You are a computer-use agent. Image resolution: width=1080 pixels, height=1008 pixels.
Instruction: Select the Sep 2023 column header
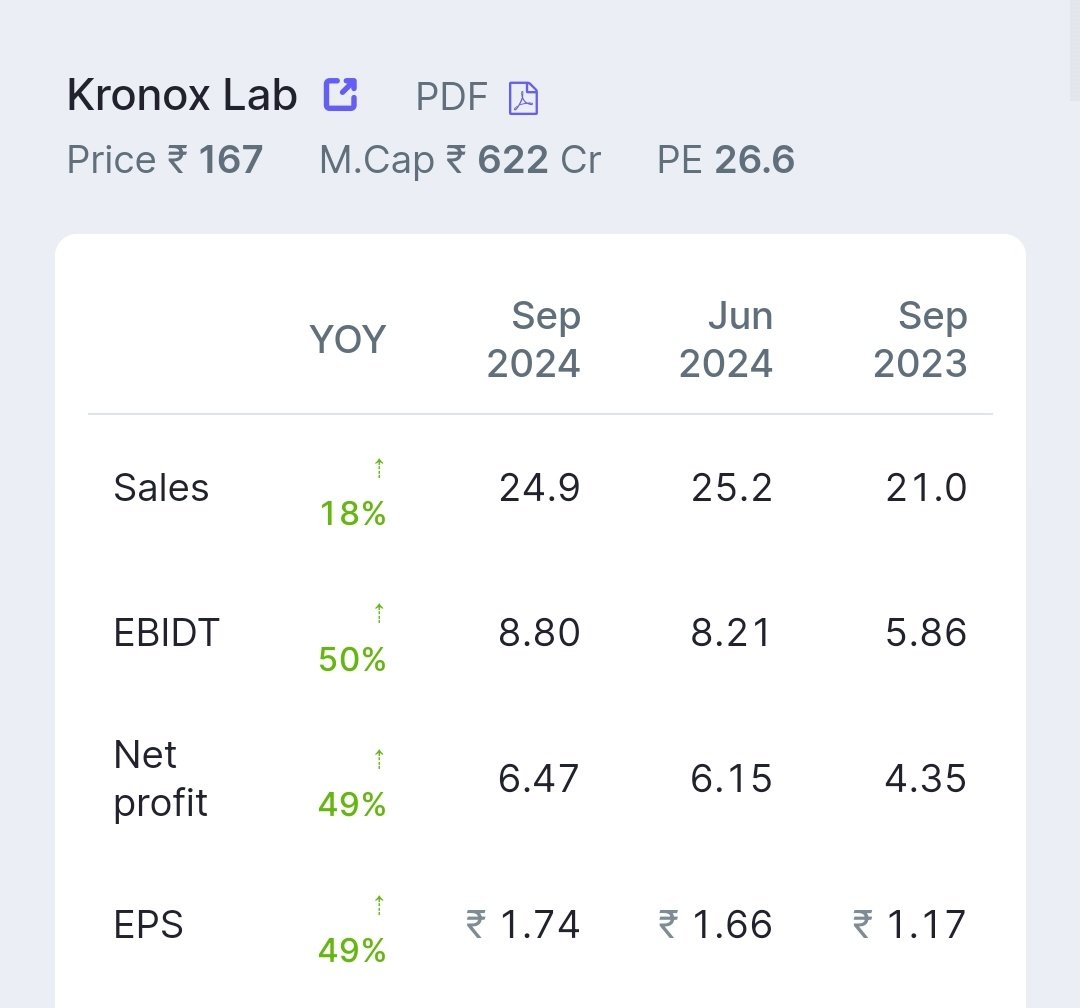(x=920, y=340)
